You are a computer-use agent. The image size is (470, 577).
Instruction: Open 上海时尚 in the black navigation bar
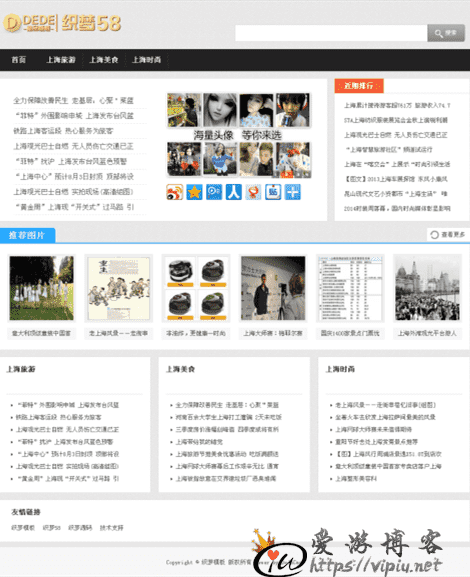[x=146, y=60]
